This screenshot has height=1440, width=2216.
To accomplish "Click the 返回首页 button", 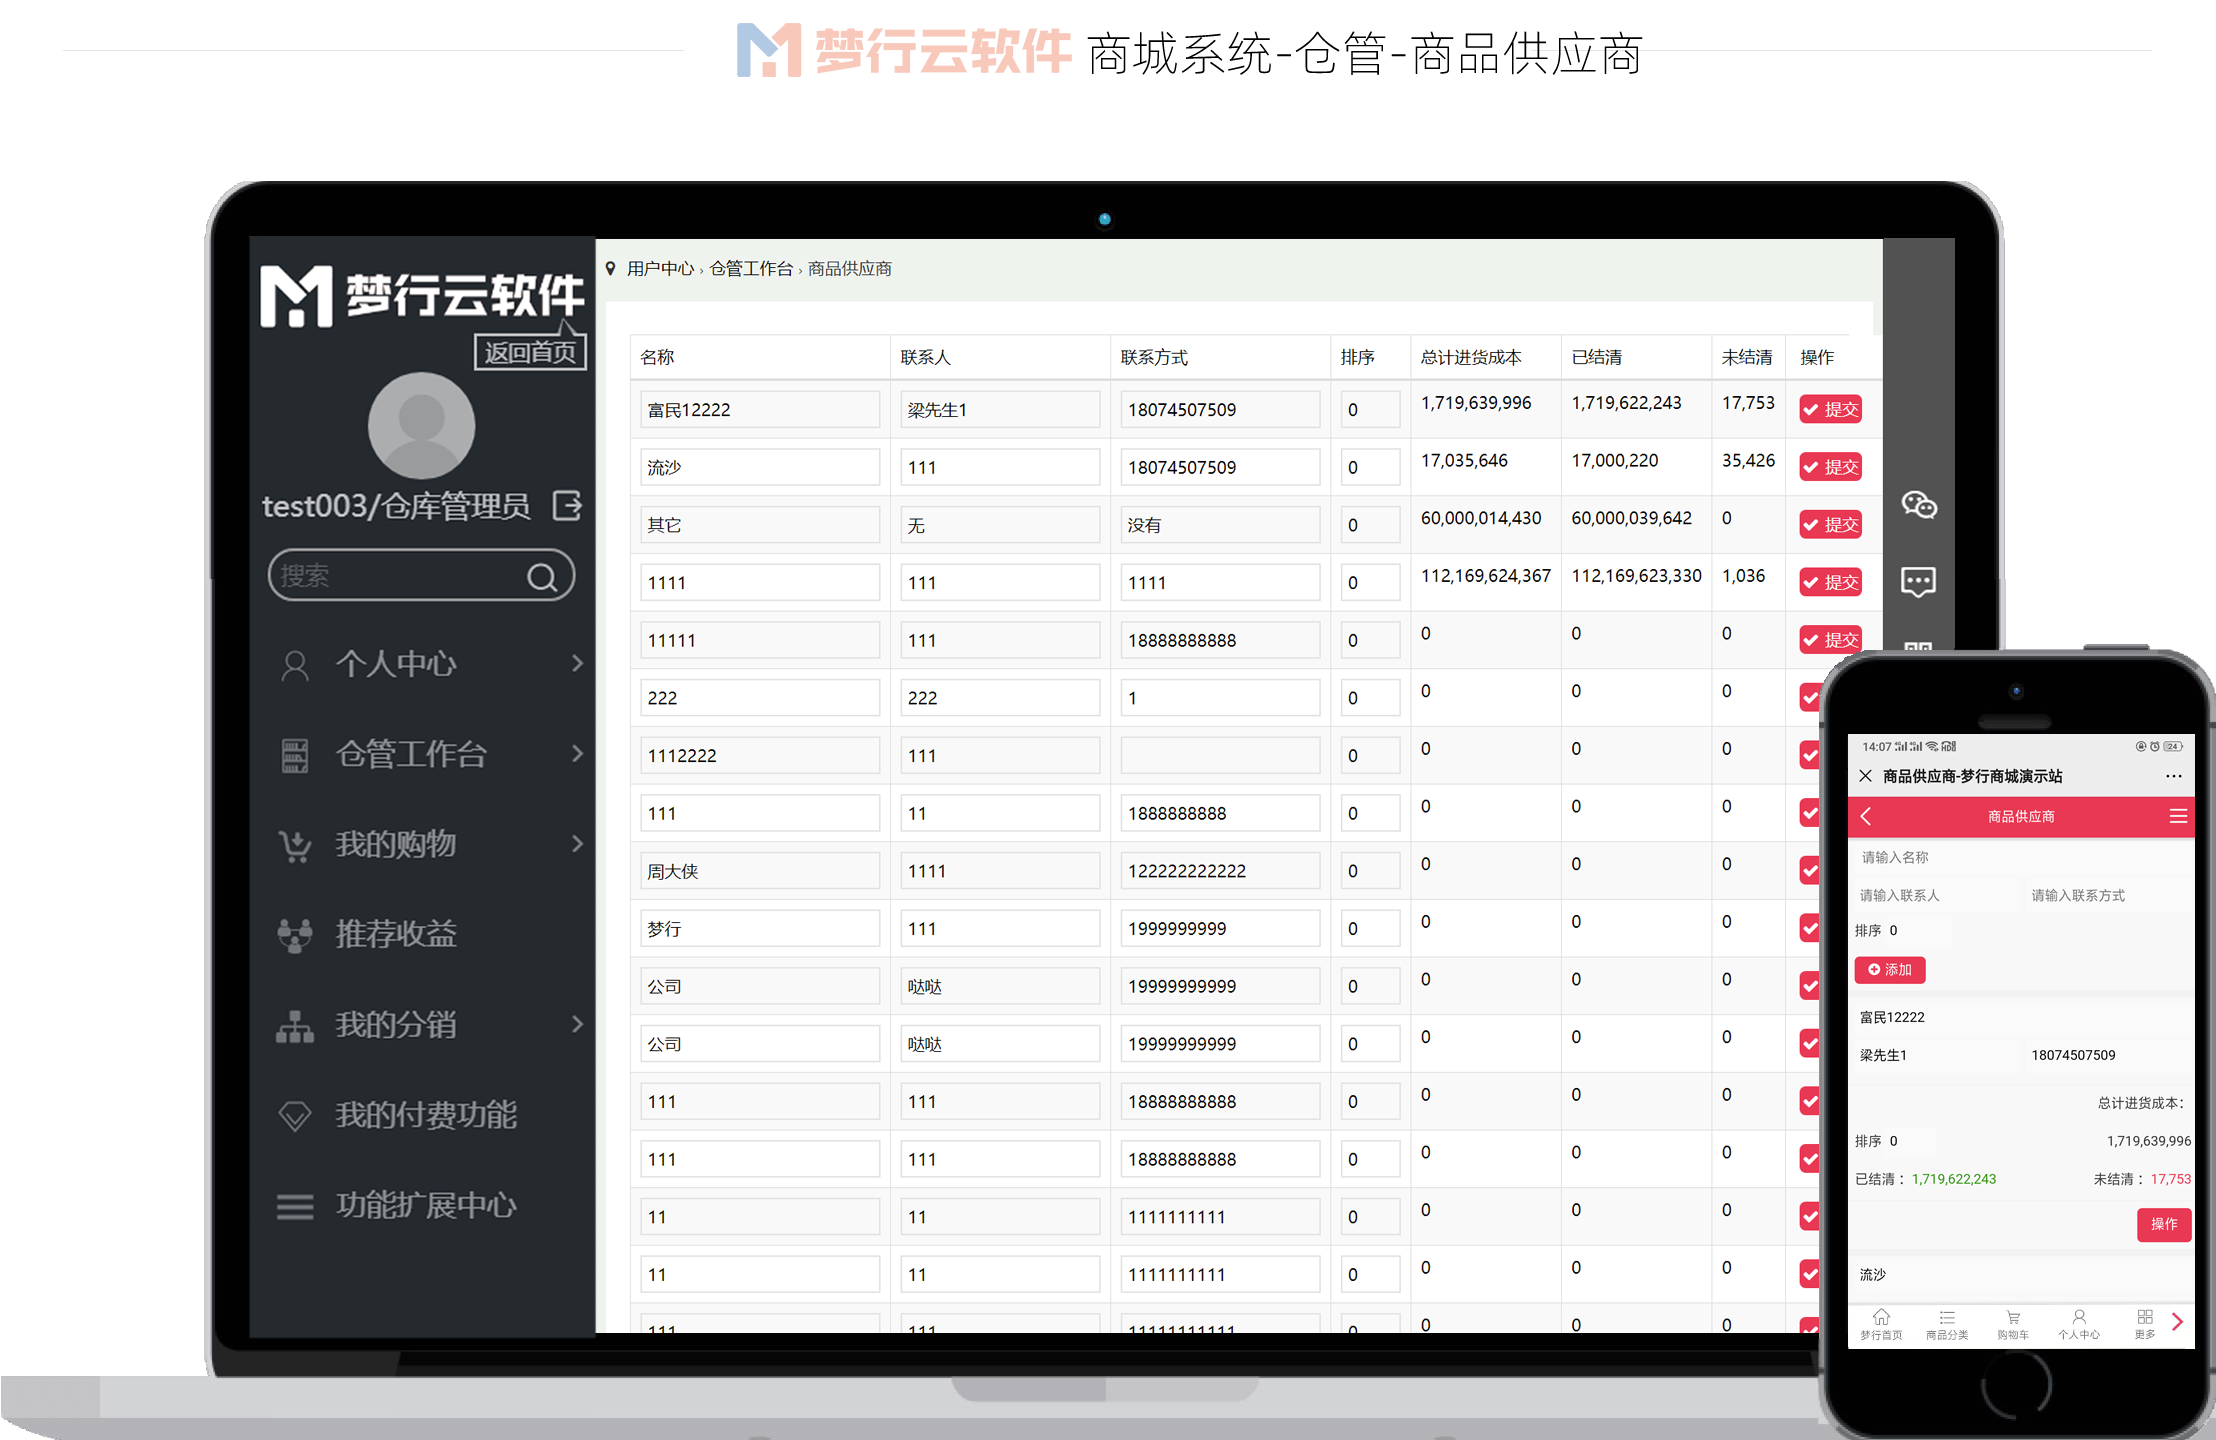I will pos(530,352).
